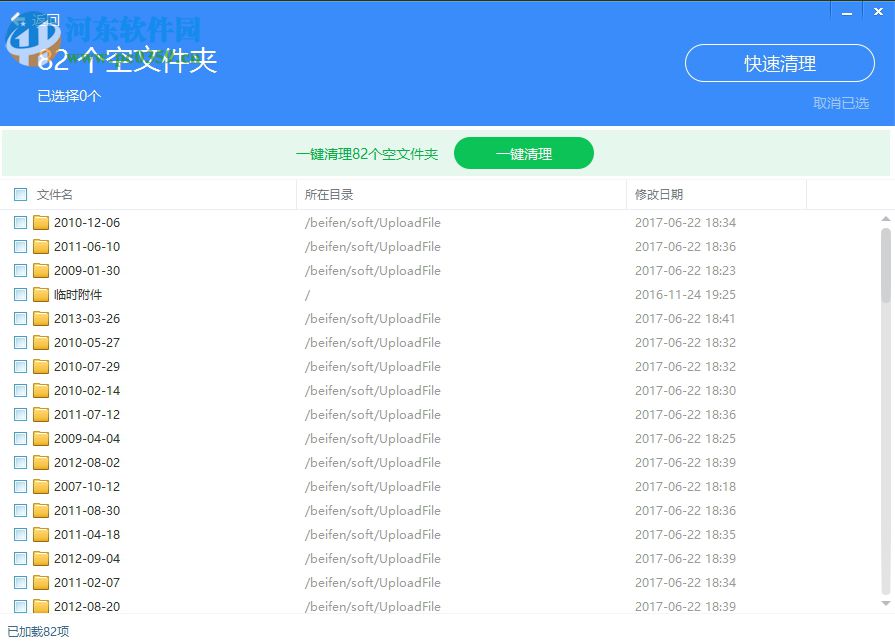Click the folder icon beside 2011-02-07
The image size is (895, 644).
point(40,582)
